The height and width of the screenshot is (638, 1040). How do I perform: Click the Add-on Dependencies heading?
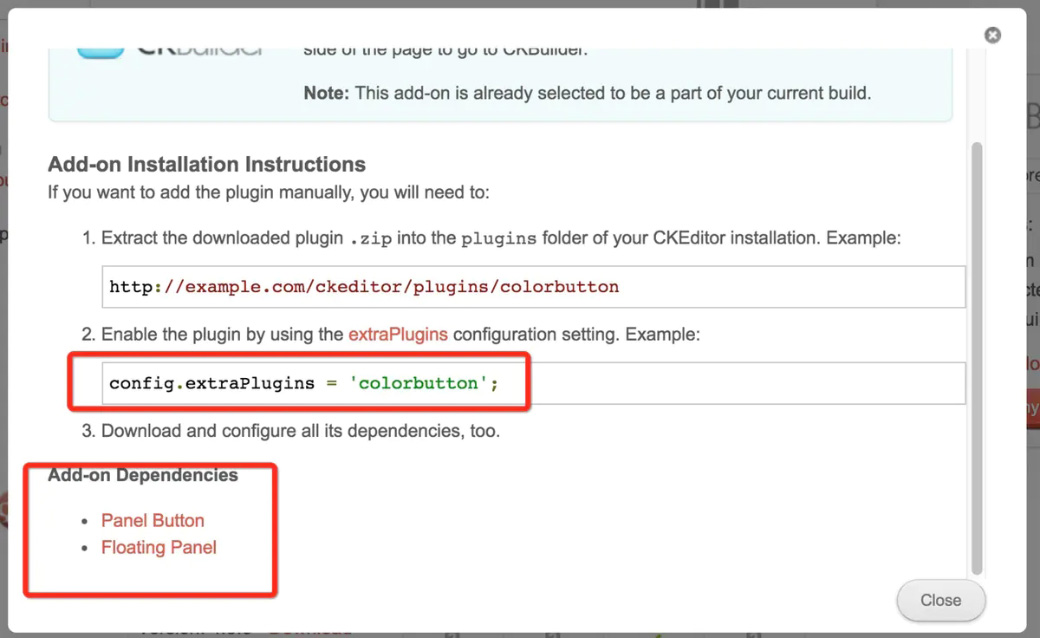(x=142, y=475)
